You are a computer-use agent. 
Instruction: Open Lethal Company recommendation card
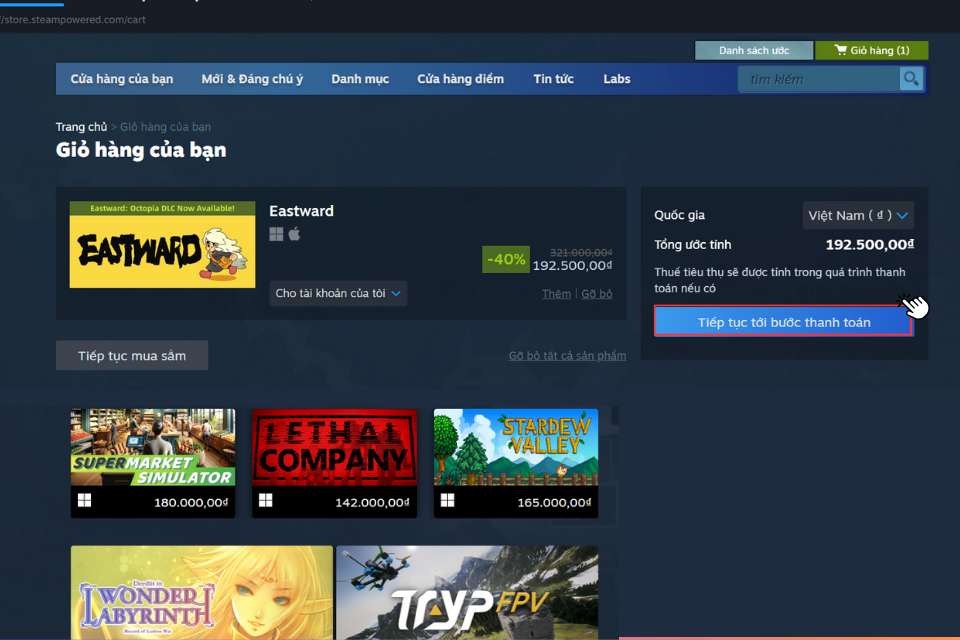tap(334, 463)
